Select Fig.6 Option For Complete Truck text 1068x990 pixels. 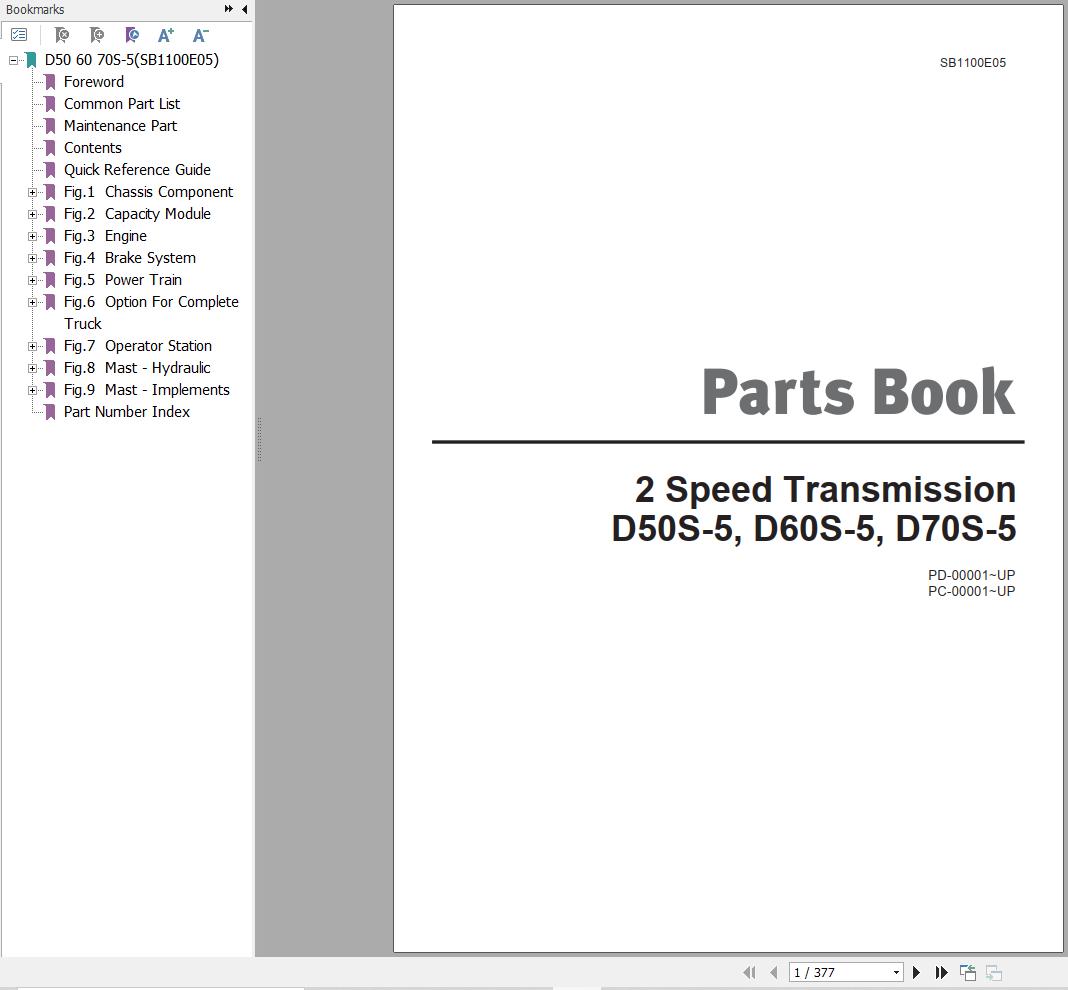pos(151,313)
